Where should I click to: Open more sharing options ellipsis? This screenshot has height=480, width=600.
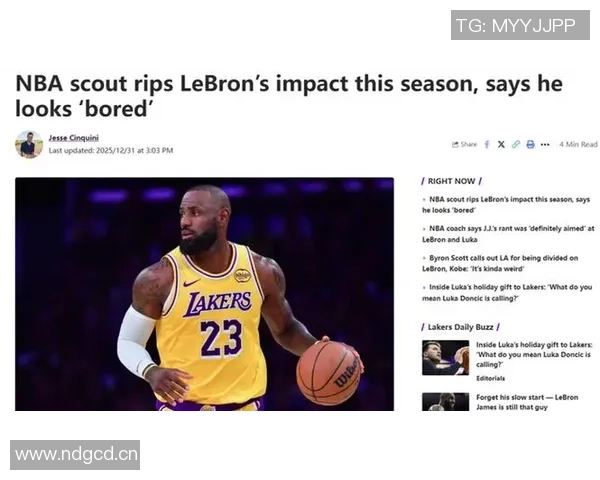pyautogui.click(x=545, y=145)
